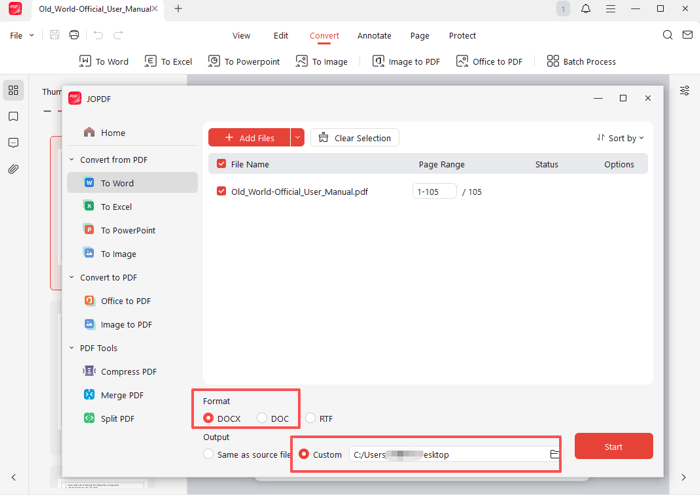Click the Clear Selection button
The height and width of the screenshot is (495, 700).
(x=355, y=137)
